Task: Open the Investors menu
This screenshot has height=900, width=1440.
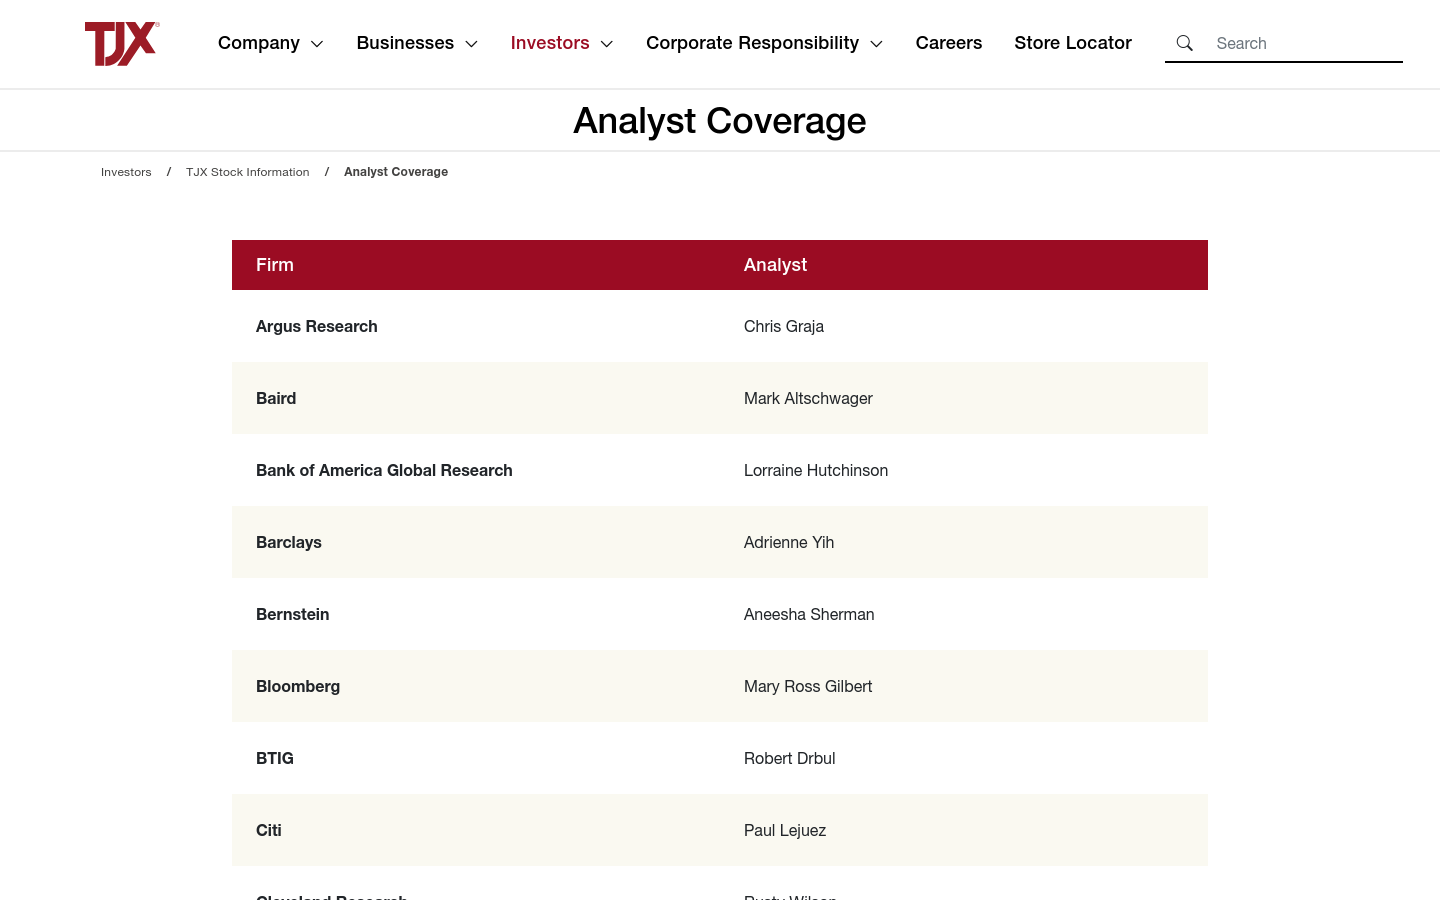Action: coord(550,43)
